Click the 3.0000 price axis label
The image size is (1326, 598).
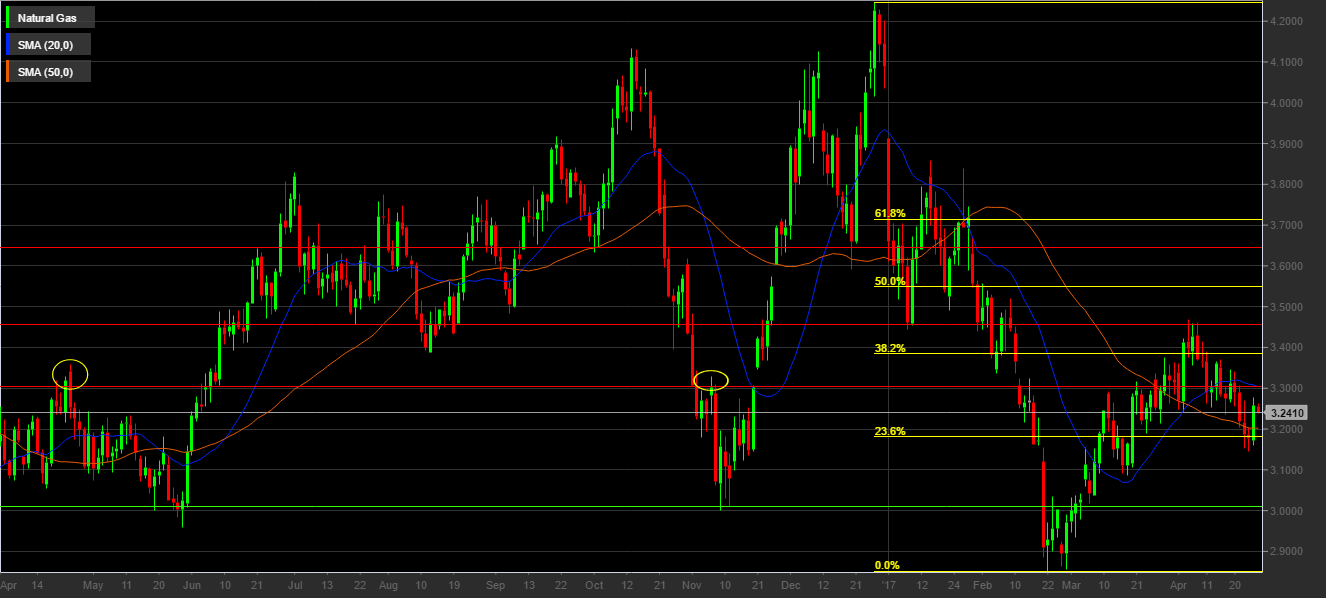coord(1294,511)
